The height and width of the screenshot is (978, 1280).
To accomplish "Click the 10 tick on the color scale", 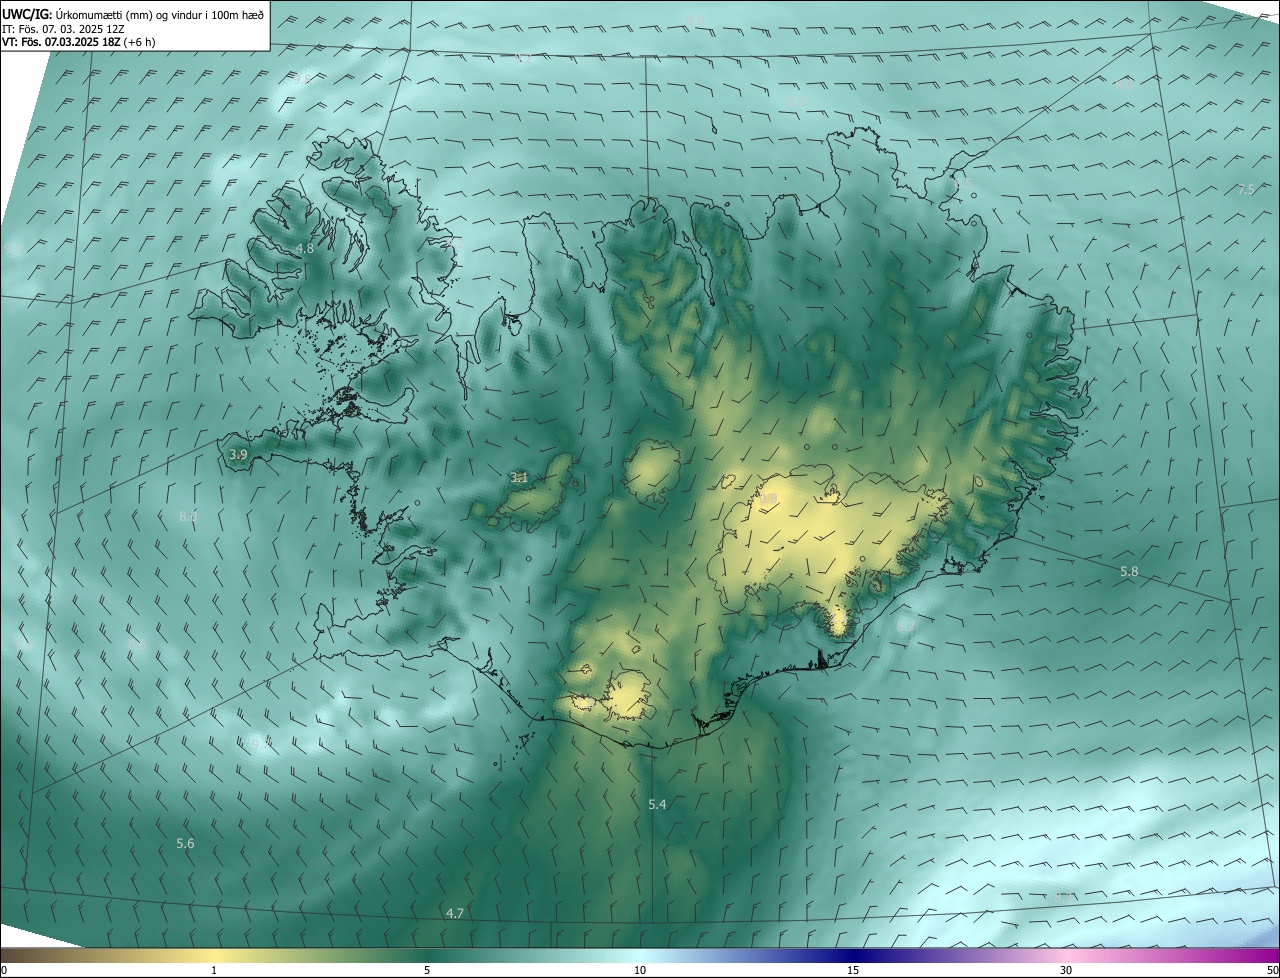I will click(x=640, y=970).
